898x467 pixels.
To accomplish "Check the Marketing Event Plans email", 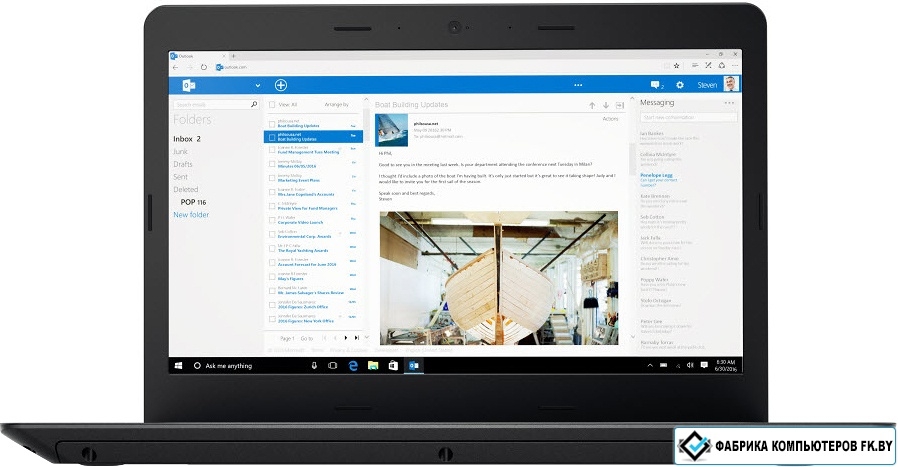I will (272, 178).
